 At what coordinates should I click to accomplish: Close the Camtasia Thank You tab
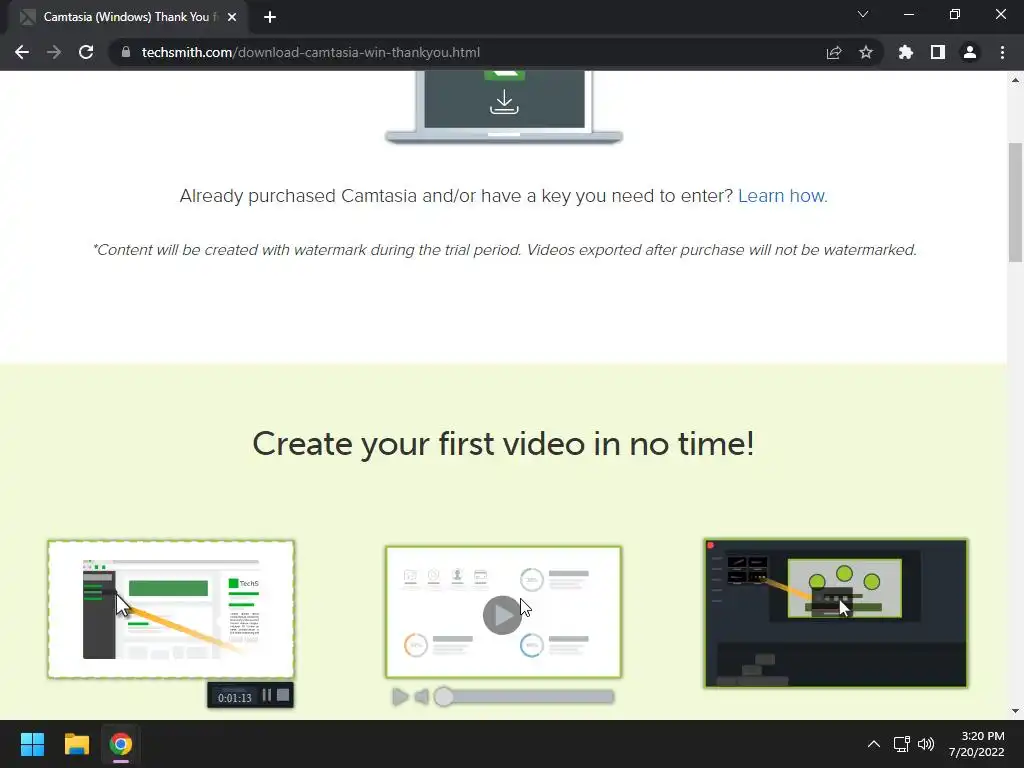point(232,17)
